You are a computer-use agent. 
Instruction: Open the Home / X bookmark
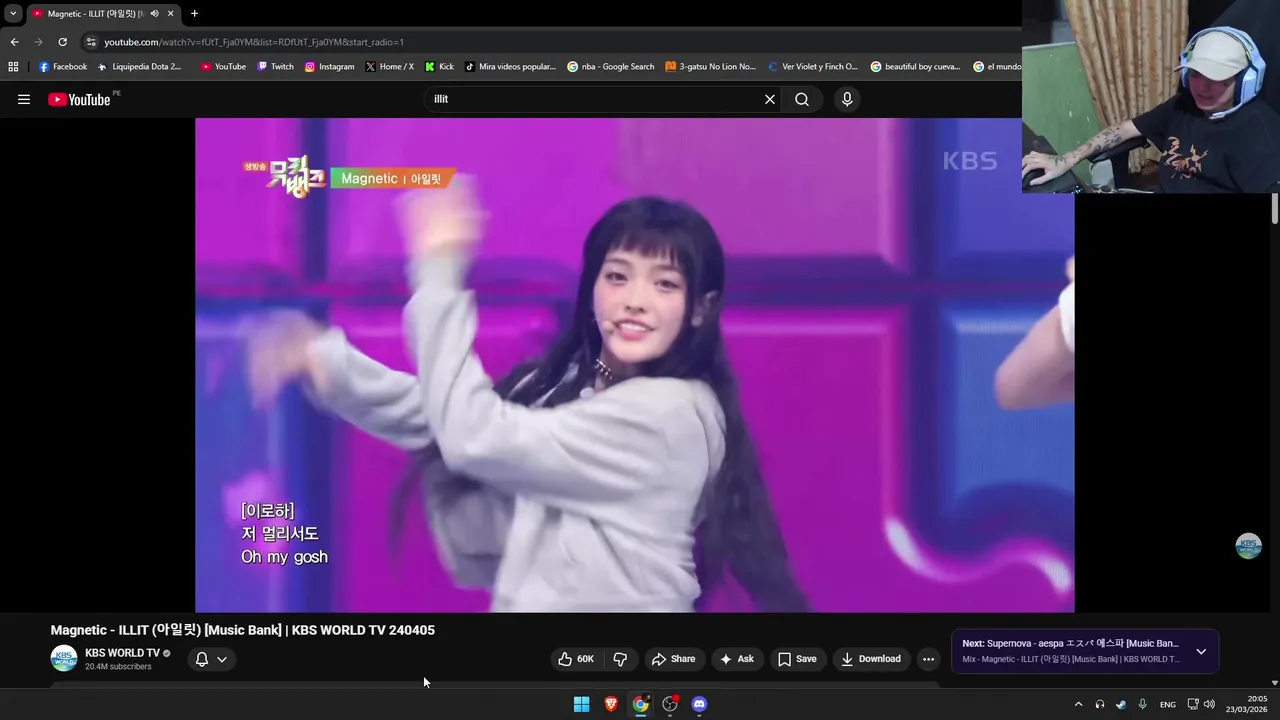tap(390, 67)
